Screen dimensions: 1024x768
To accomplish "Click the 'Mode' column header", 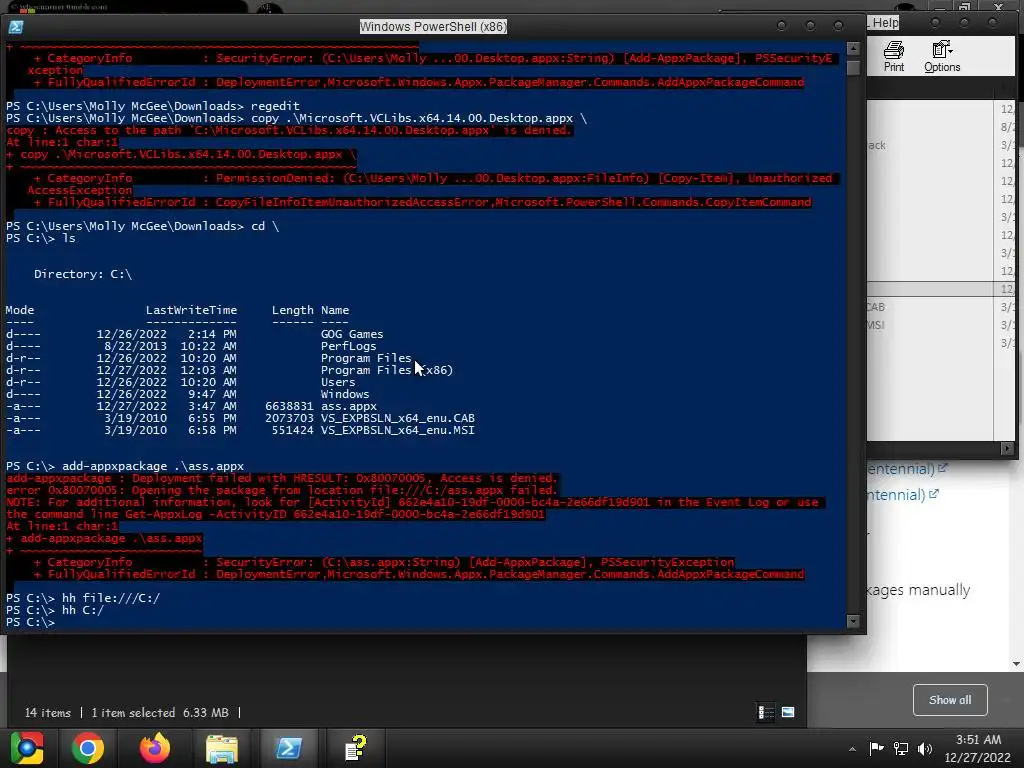I will pyautogui.click(x=20, y=310).
